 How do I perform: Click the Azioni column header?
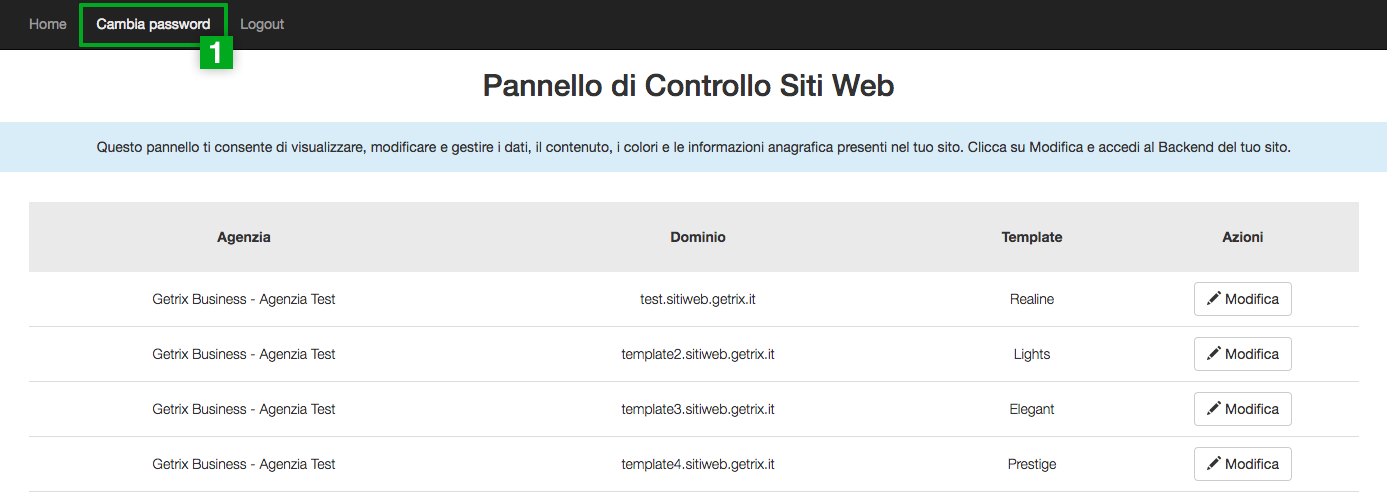1243,237
